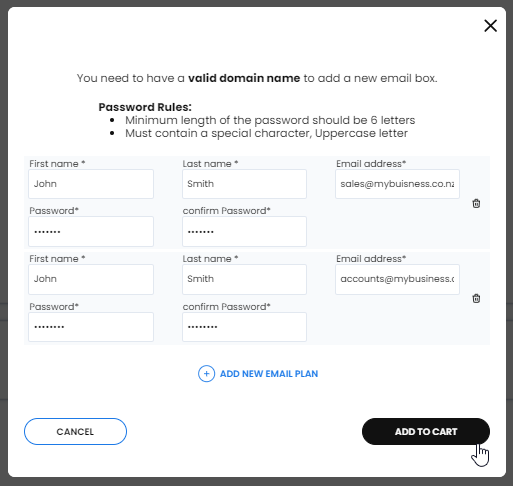Focus the first row Last name field
The height and width of the screenshot is (486, 513).
244,184
